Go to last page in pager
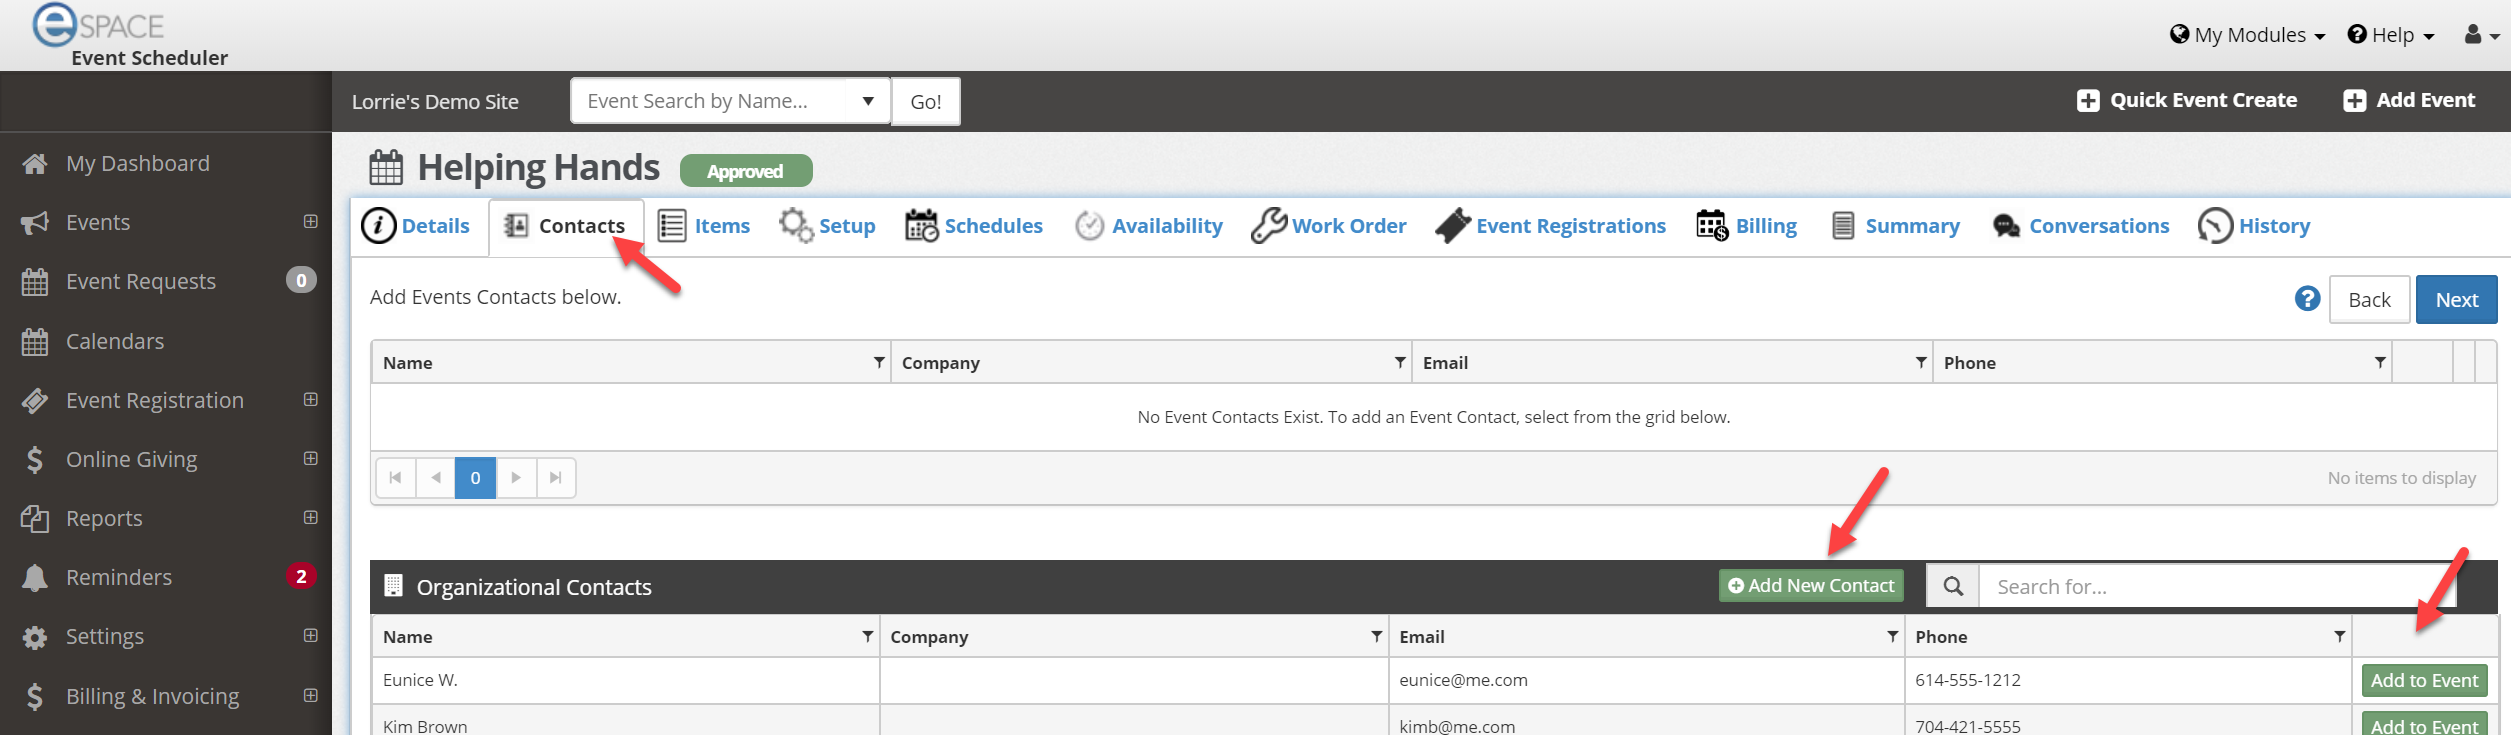The height and width of the screenshot is (735, 2511). (x=556, y=478)
